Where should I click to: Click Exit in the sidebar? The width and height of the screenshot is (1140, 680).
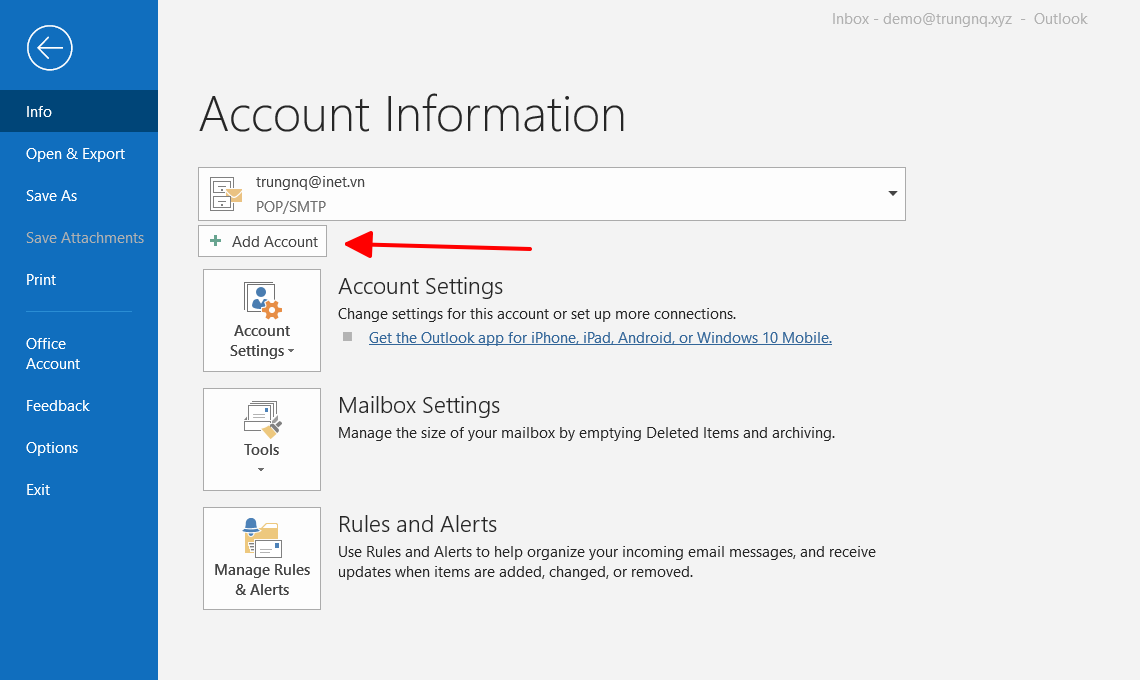[79, 489]
